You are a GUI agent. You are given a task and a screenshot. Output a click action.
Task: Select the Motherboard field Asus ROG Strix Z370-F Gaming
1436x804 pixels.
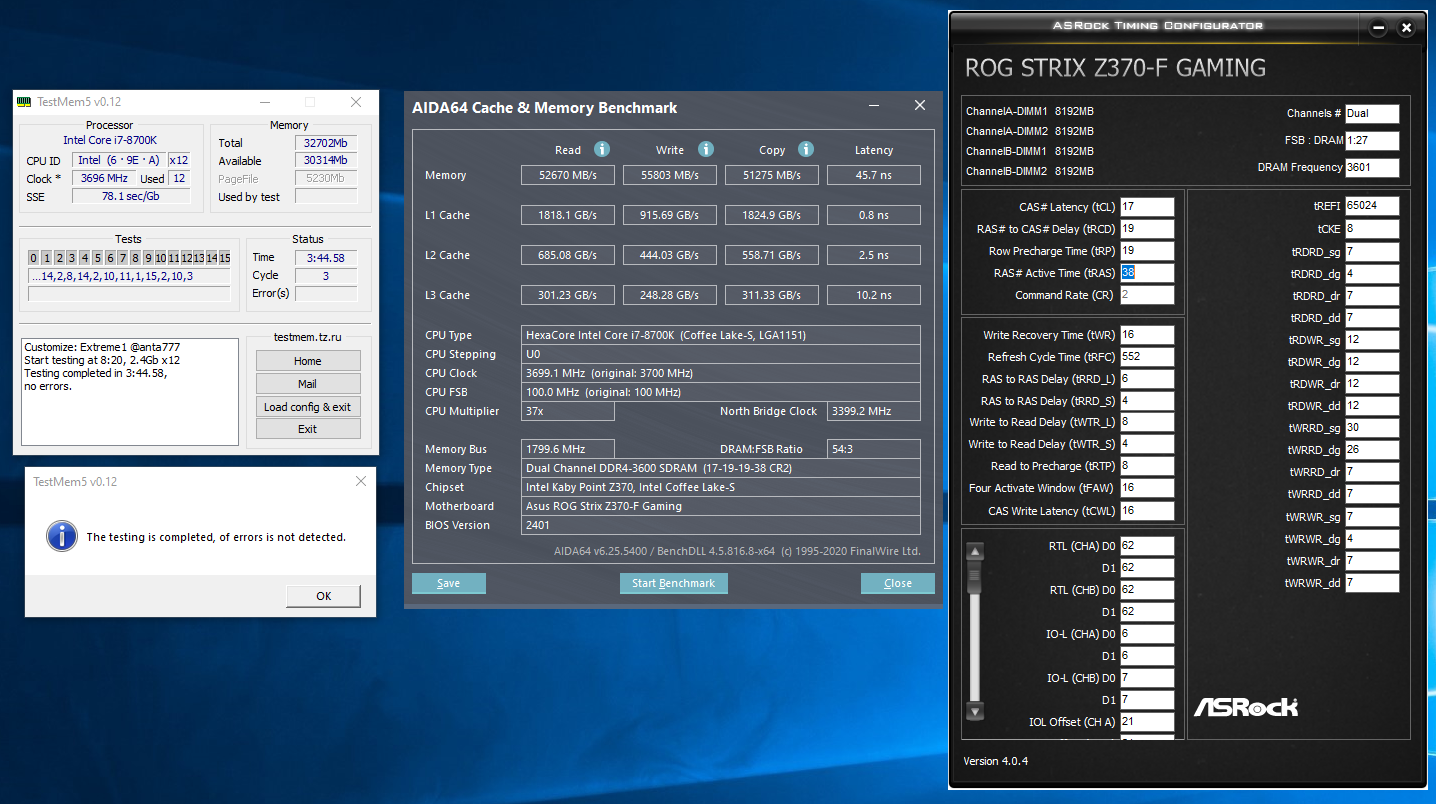coord(721,506)
